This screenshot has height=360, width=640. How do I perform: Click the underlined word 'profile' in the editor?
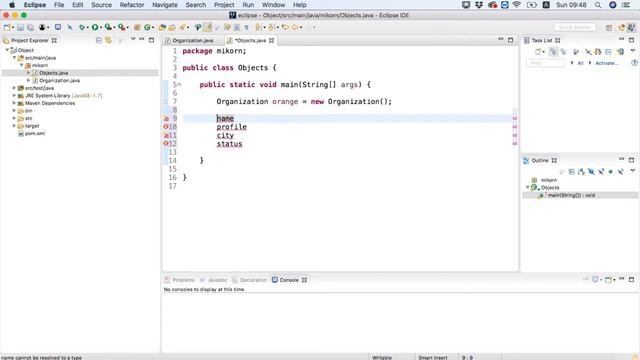pyautogui.click(x=231, y=127)
